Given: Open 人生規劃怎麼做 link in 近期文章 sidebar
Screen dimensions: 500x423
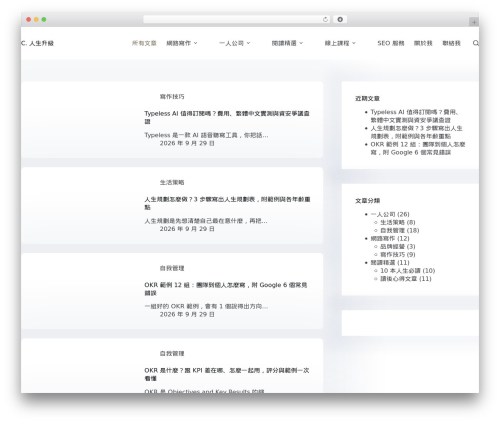Looking at the screenshot, I should (x=416, y=132).
